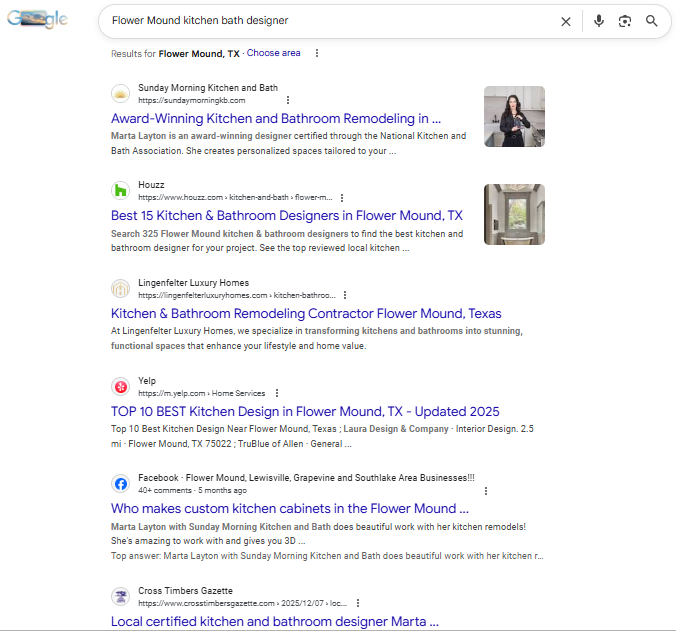Open more options for Lingenfelter result
The height and width of the screenshot is (631, 676).
pyautogui.click(x=345, y=295)
